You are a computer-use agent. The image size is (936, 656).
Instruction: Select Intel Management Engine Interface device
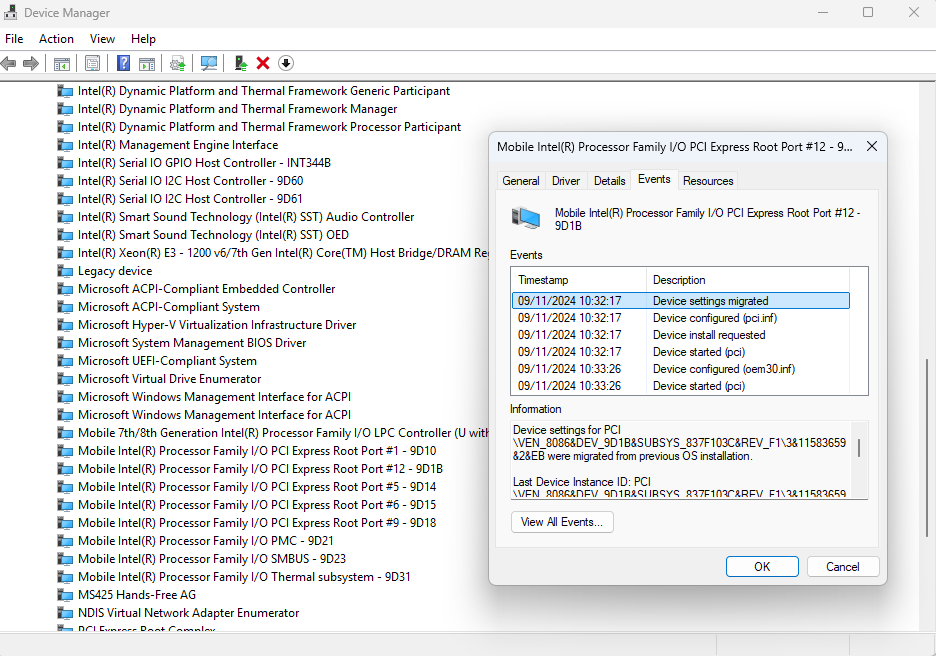point(178,145)
